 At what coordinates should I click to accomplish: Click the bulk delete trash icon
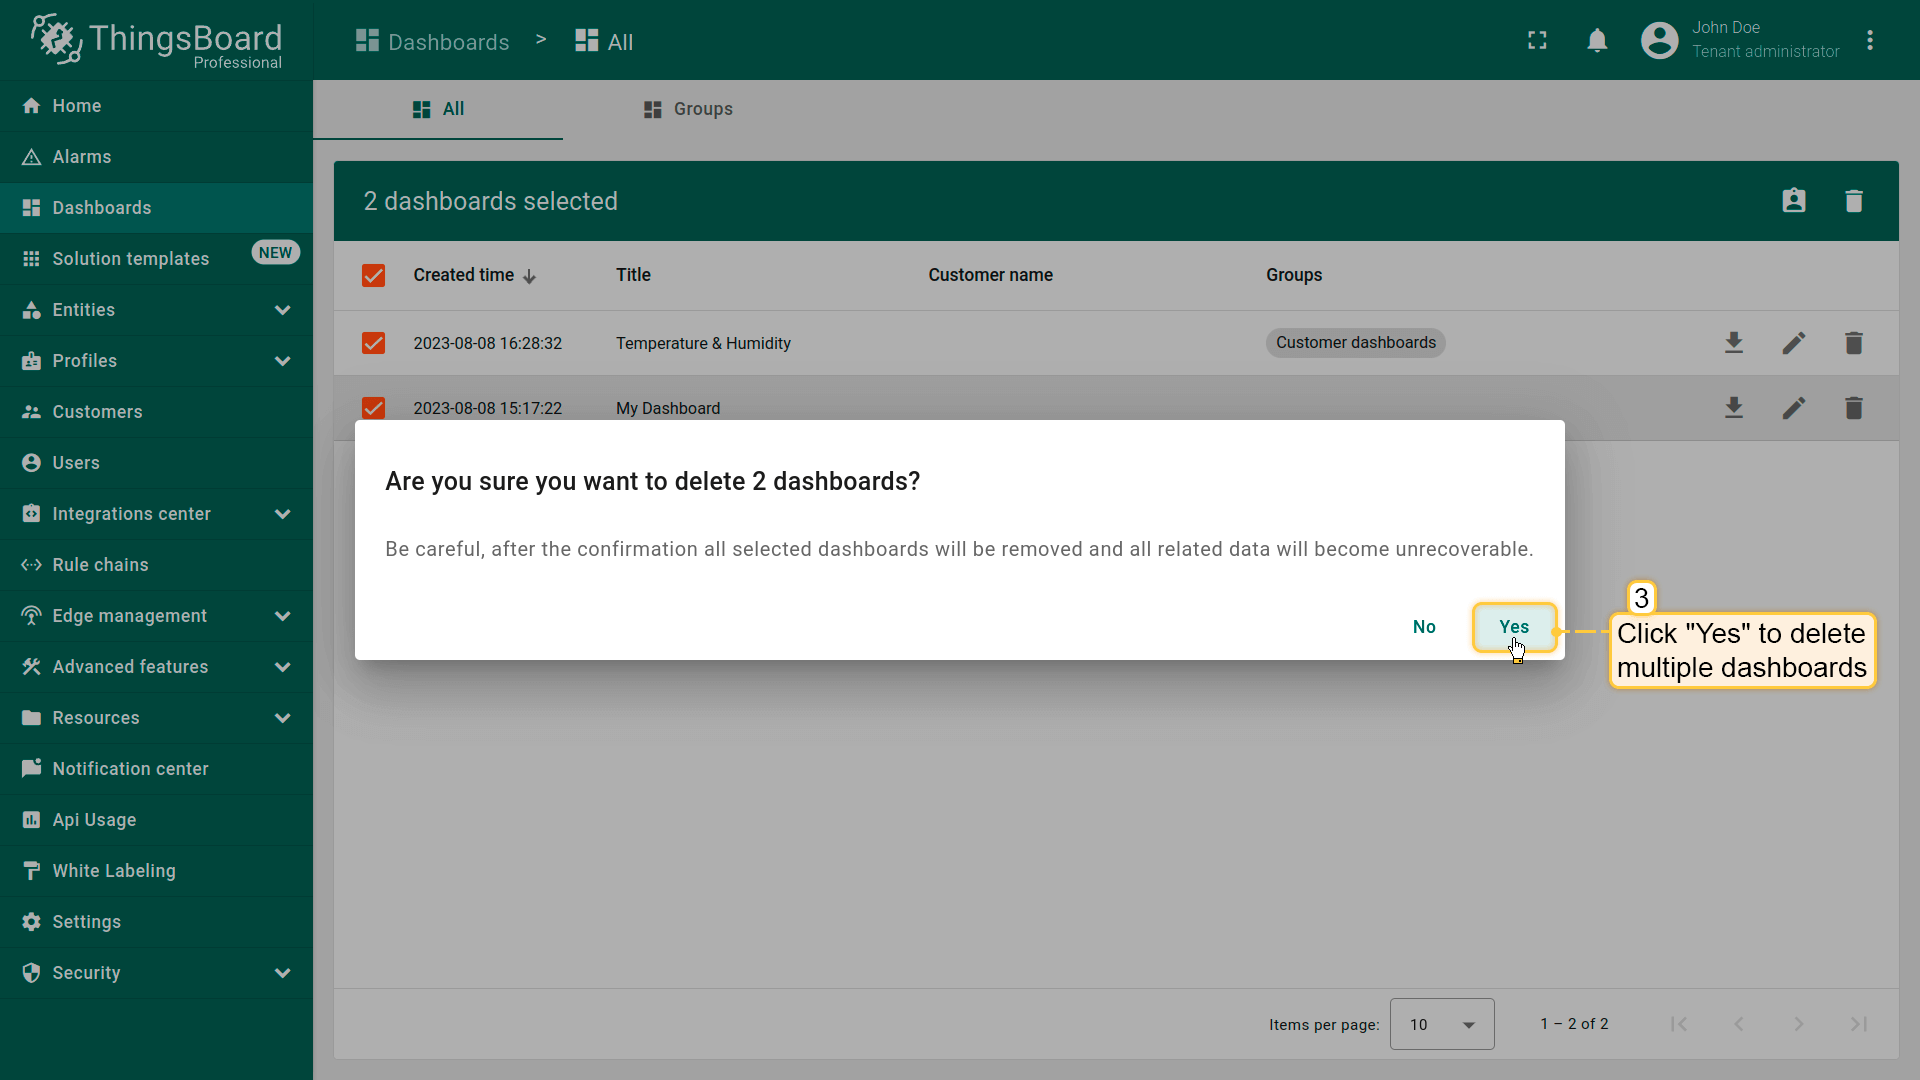tap(1853, 201)
